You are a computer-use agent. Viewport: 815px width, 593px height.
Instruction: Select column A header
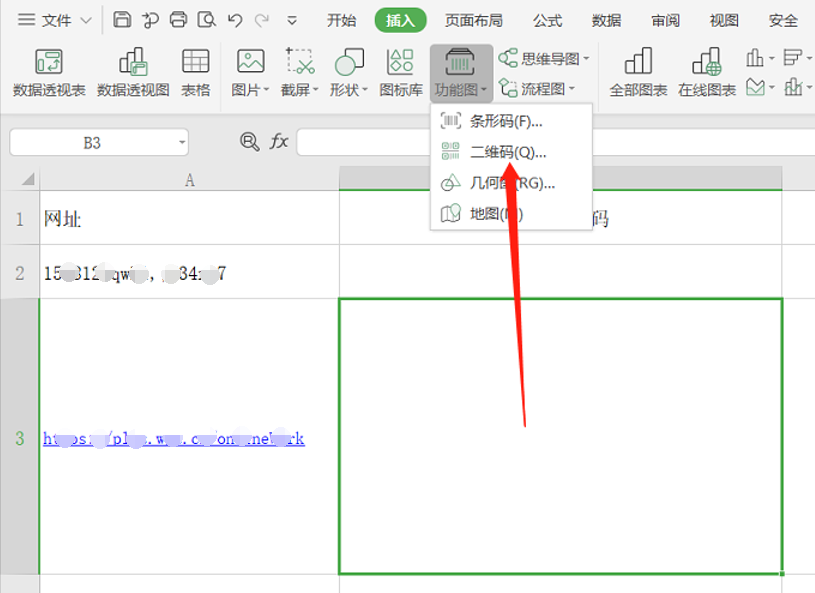coord(189,179)
